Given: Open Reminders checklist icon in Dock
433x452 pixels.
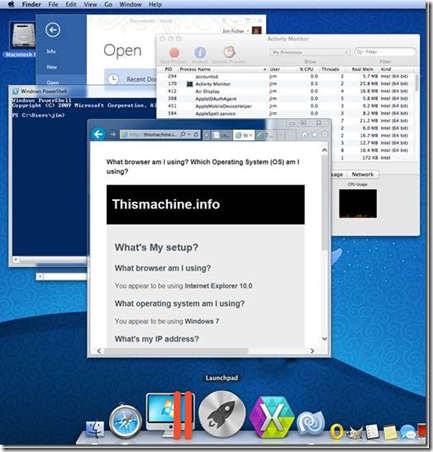Looking at the screenshot, I should [371, 432].
